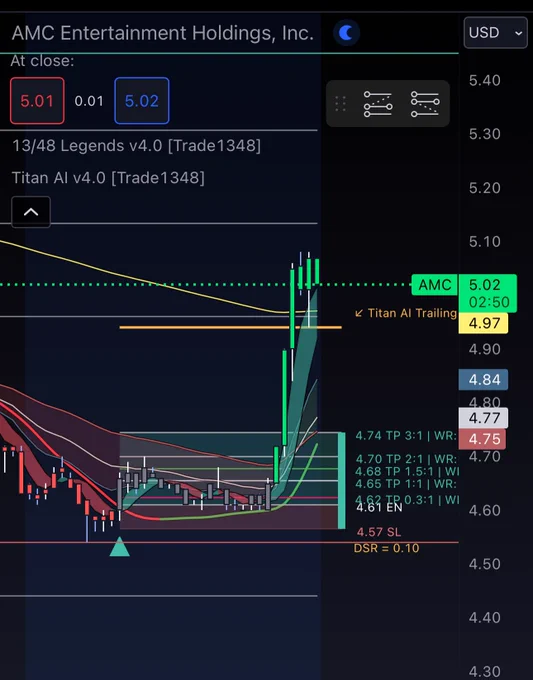The width and height of the screenshot is (533, 680).
Task: Open the USD currency dropdown
Action: coord(495,33)
